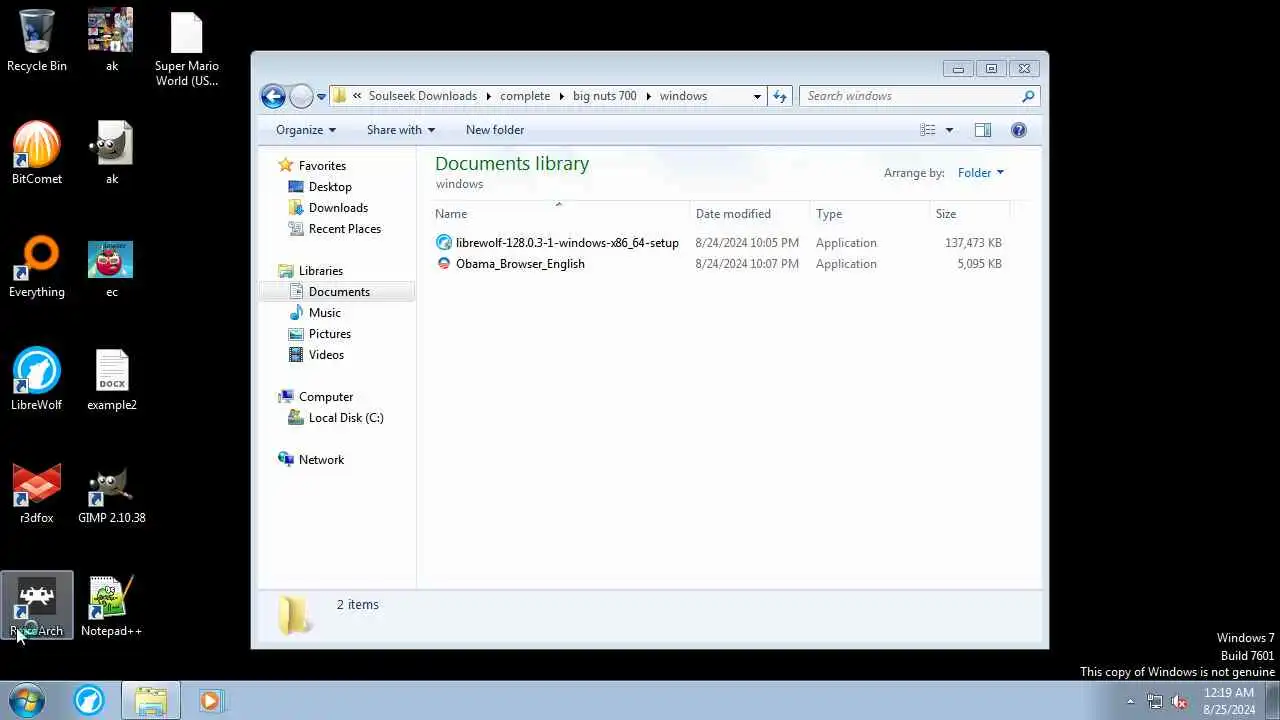
Task: Open LibreWolf from the taskbar
Action: [89, 701]
